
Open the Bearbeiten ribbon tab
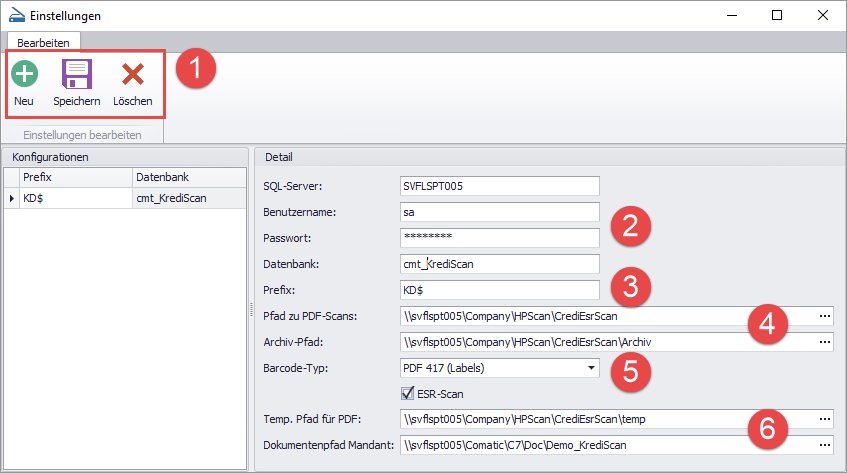click(x=43, y=44)
